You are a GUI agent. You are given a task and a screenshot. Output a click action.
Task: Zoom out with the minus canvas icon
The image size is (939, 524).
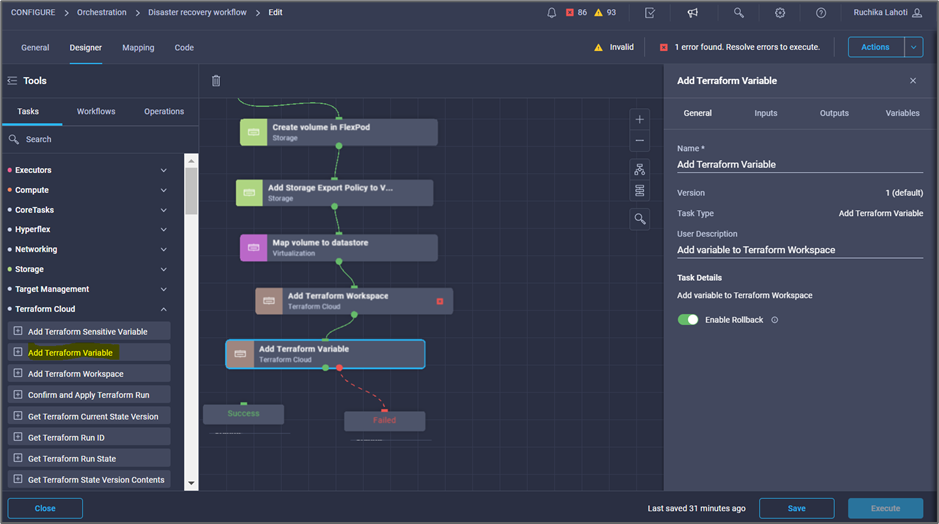(640, 140)
